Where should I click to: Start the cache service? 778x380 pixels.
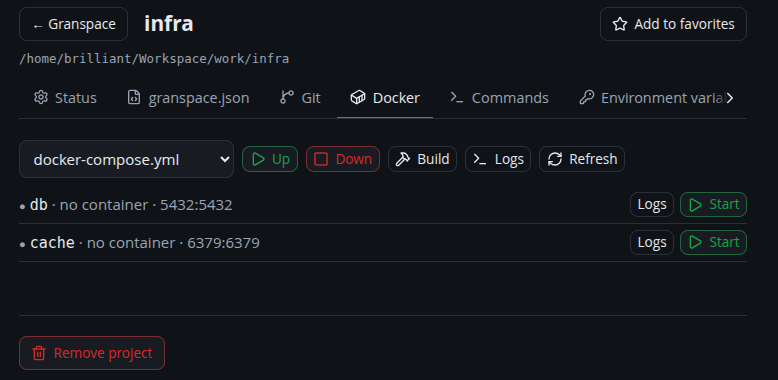[713, 243]
